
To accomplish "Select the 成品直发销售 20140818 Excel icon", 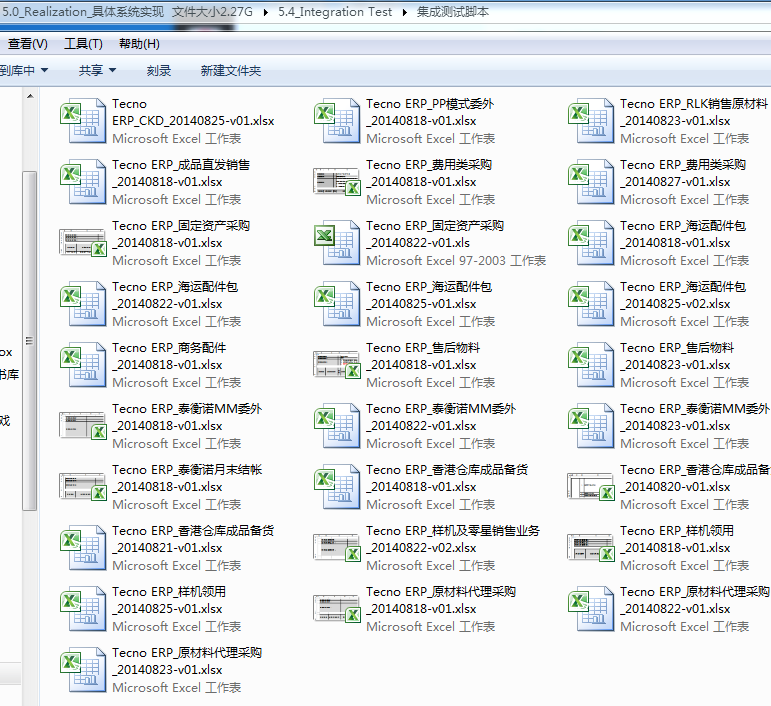I will [x=83, y=182].
